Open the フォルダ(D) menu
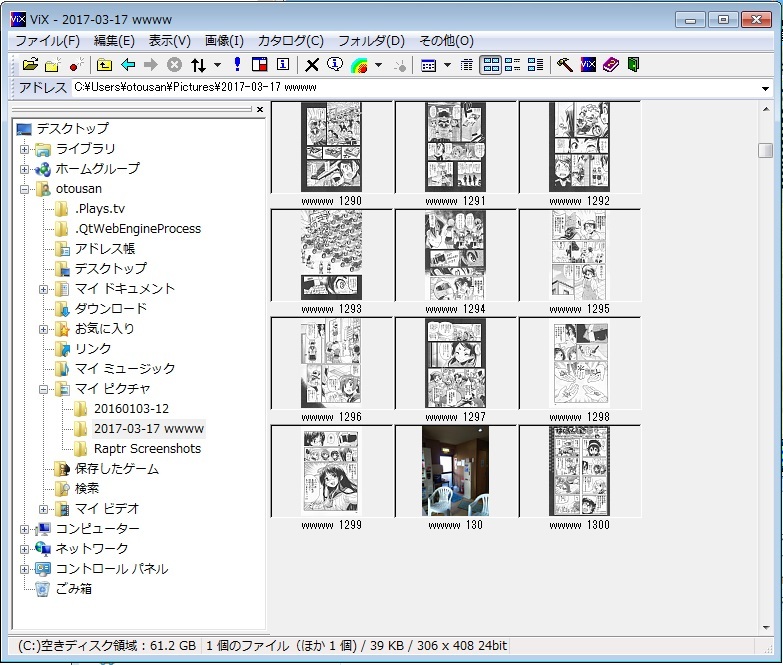The height and width of the screenshot is (665, 783). (x=372, y=40)
